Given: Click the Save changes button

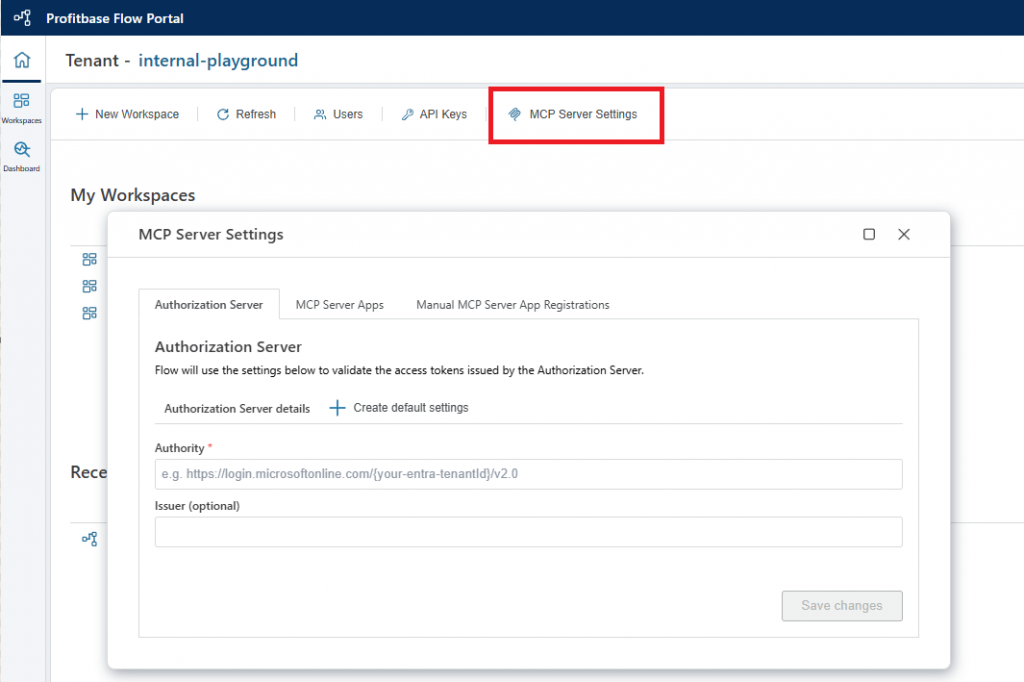Looking at the screenshot, I should (841, 606).
